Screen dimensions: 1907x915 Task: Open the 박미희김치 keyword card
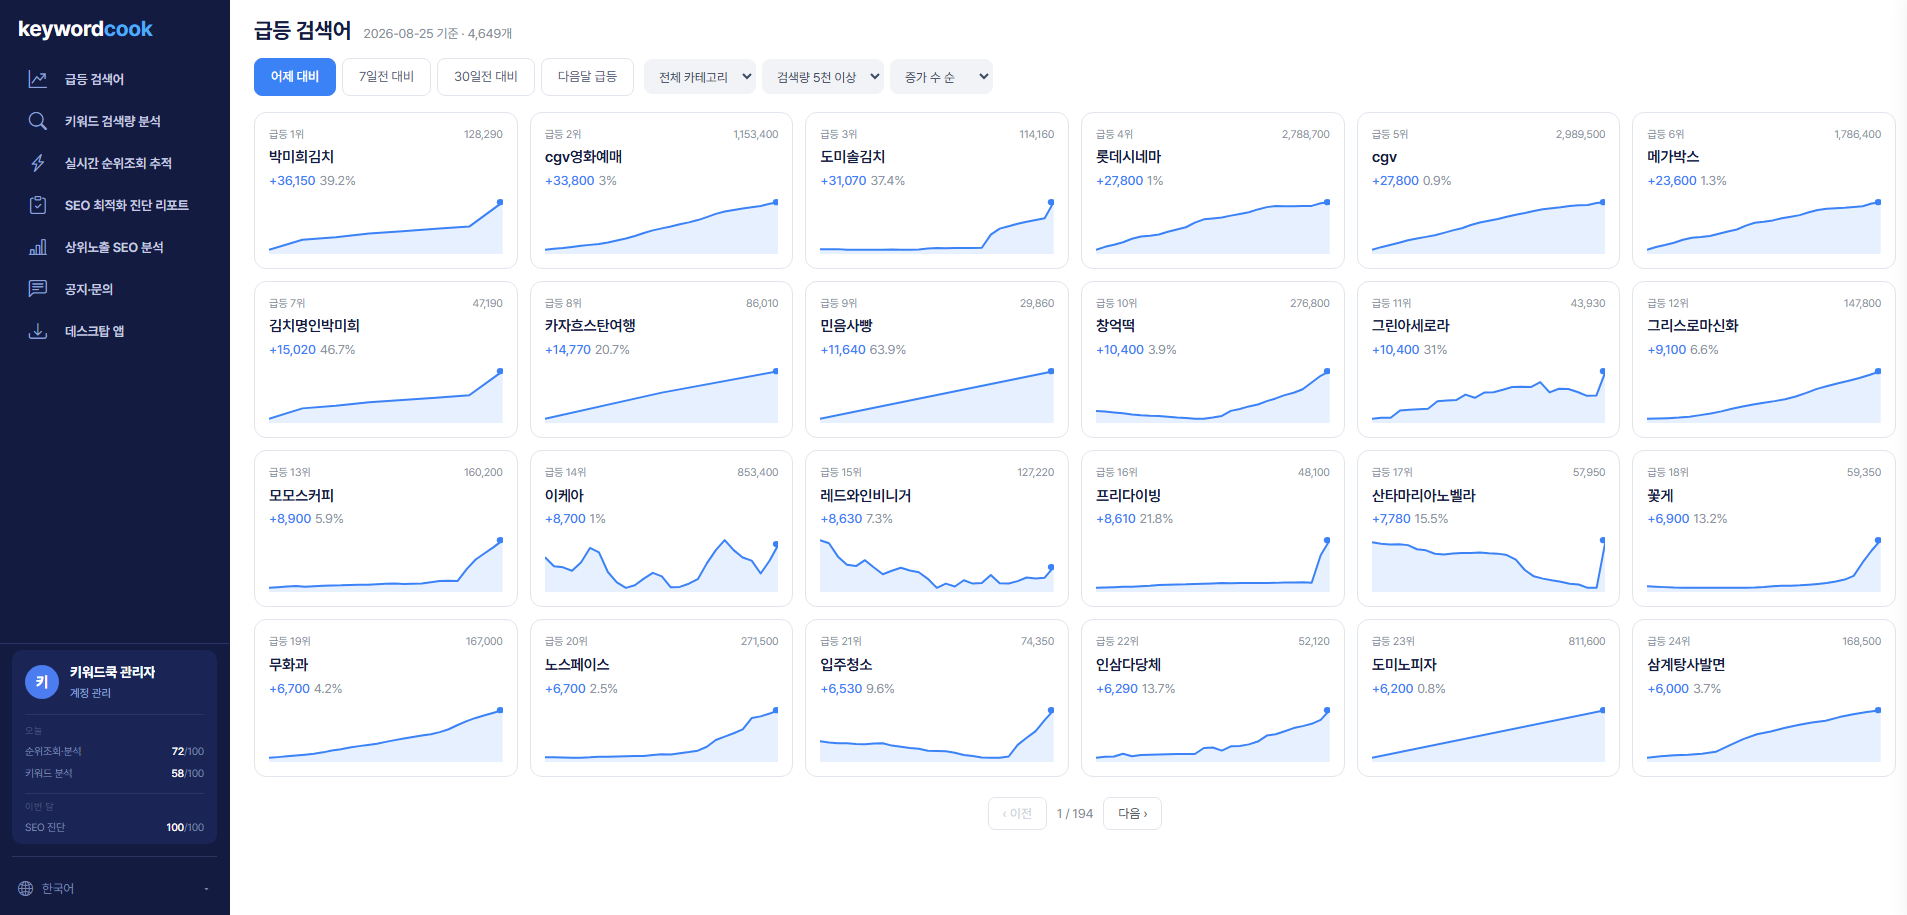coord(386,191)
